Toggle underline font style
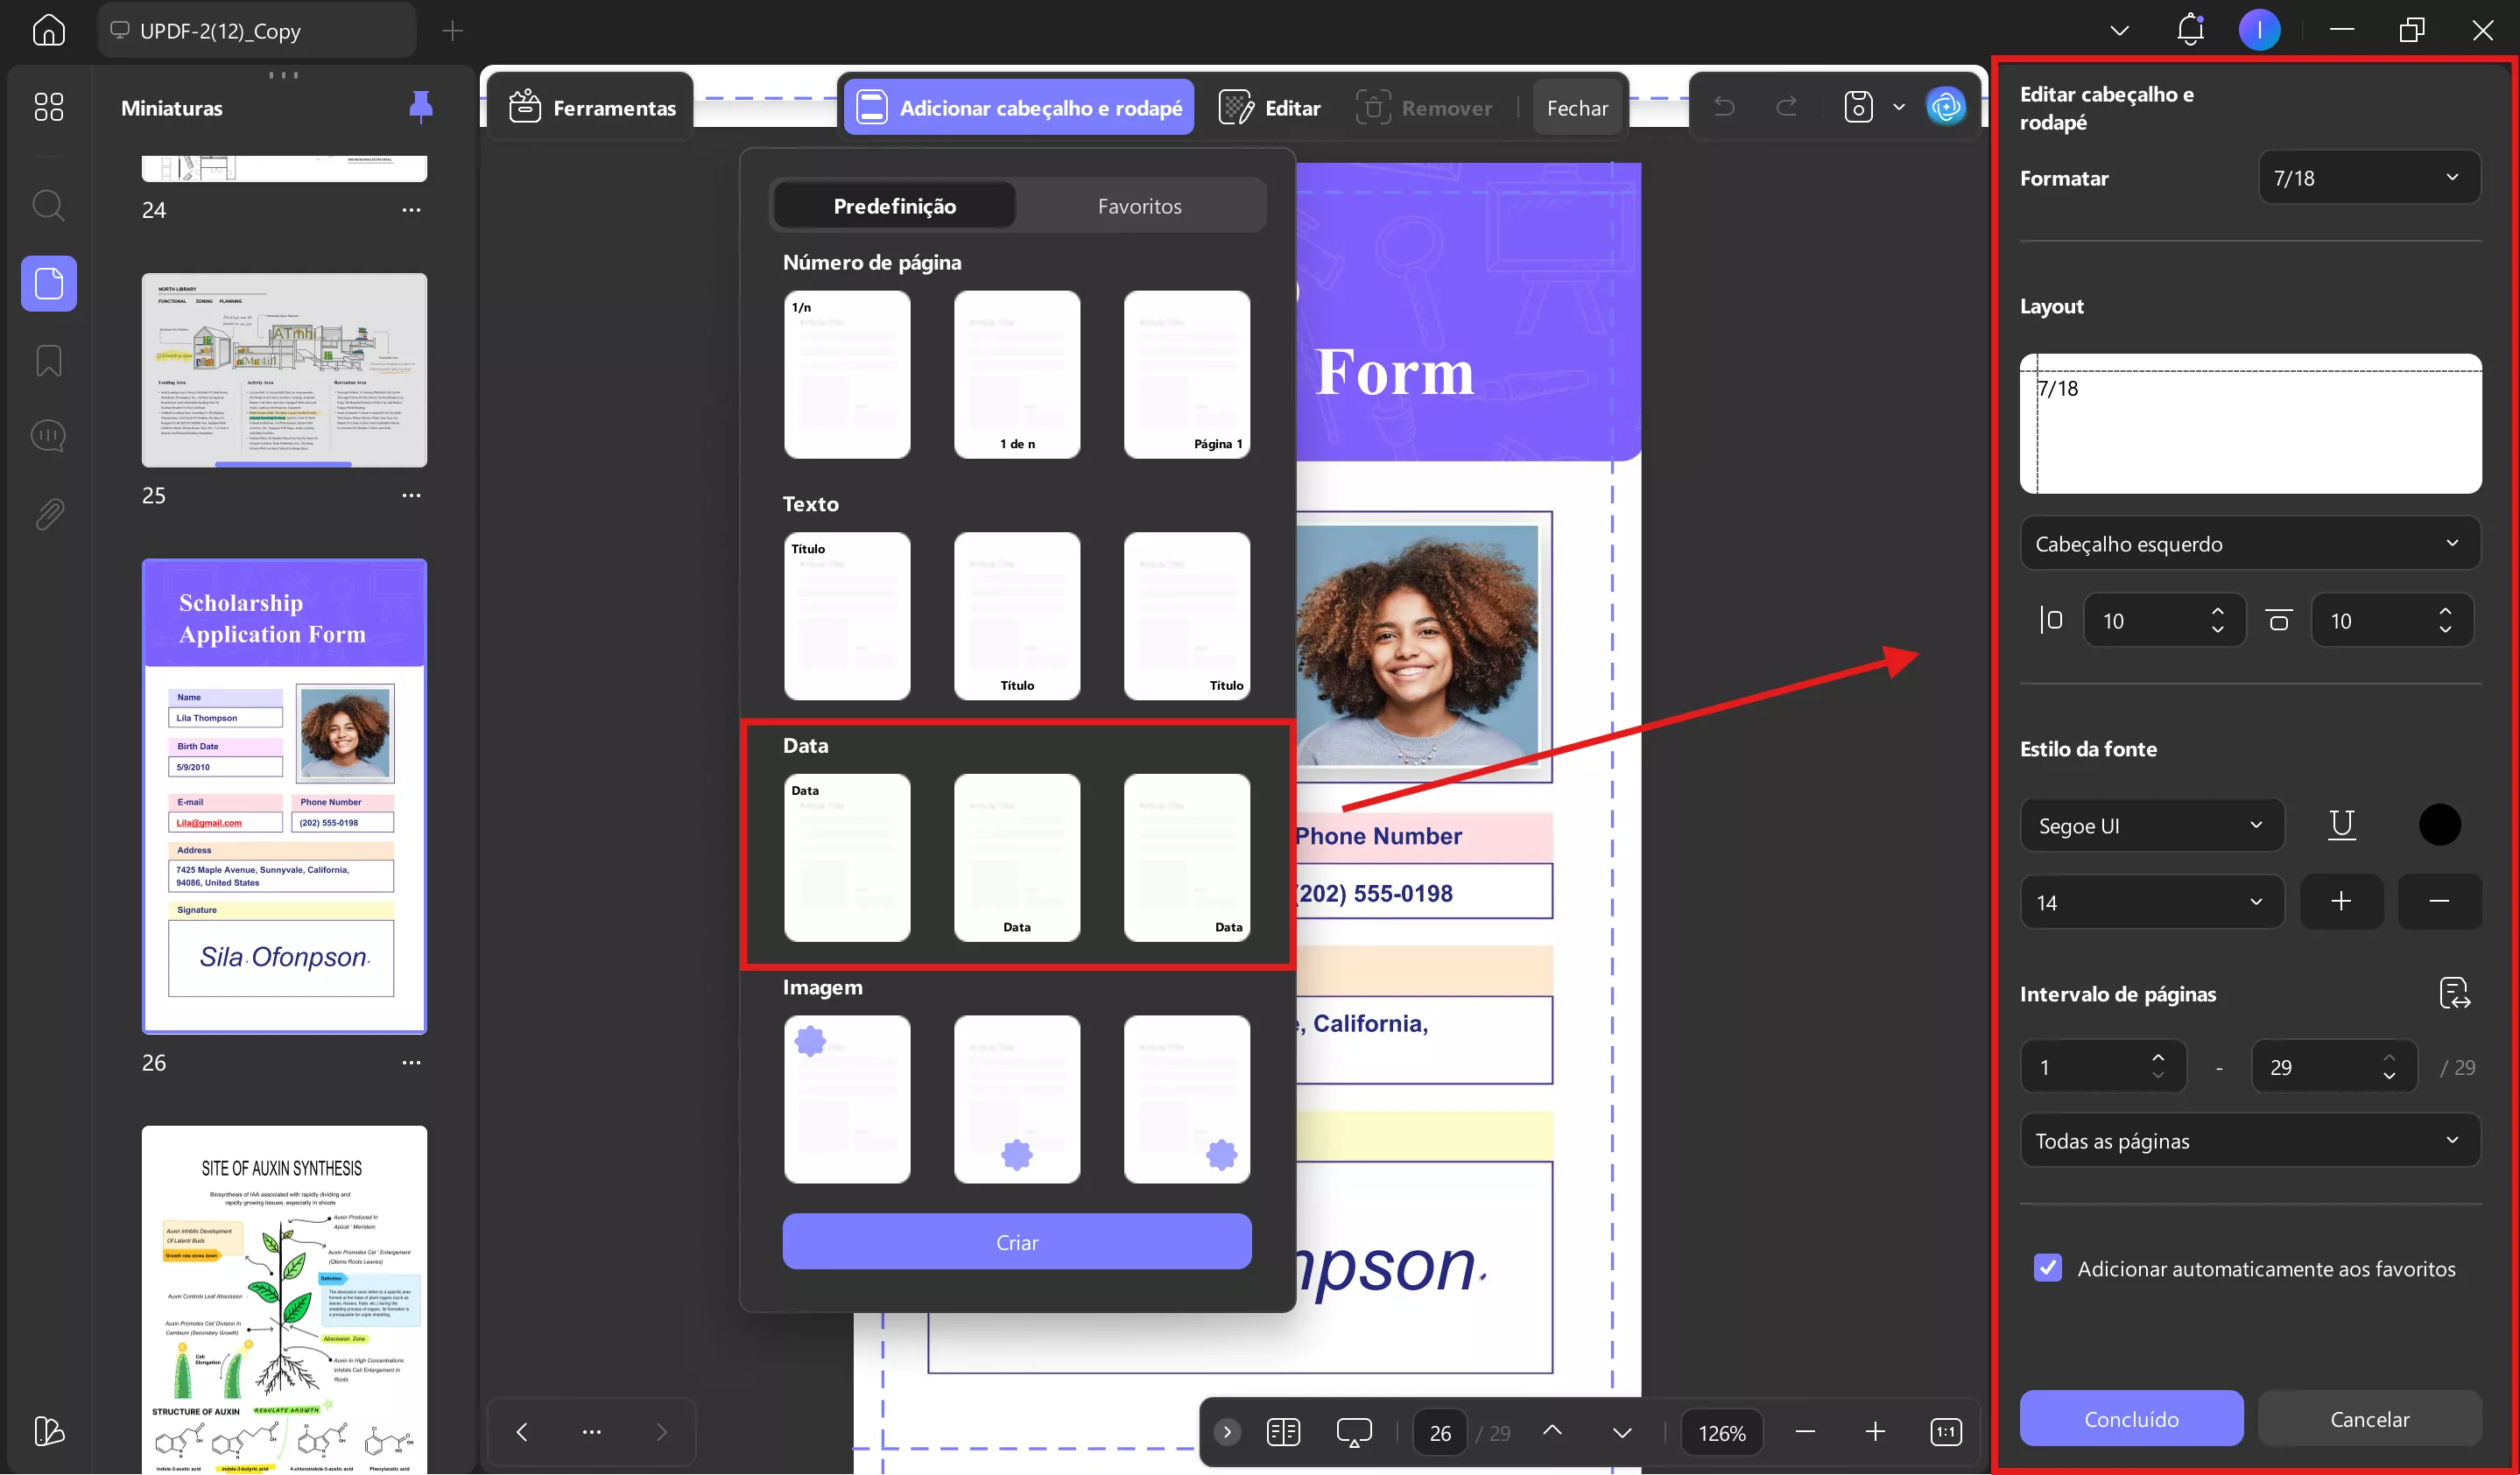The image size is (2520, 1475). click(2341, 824)
